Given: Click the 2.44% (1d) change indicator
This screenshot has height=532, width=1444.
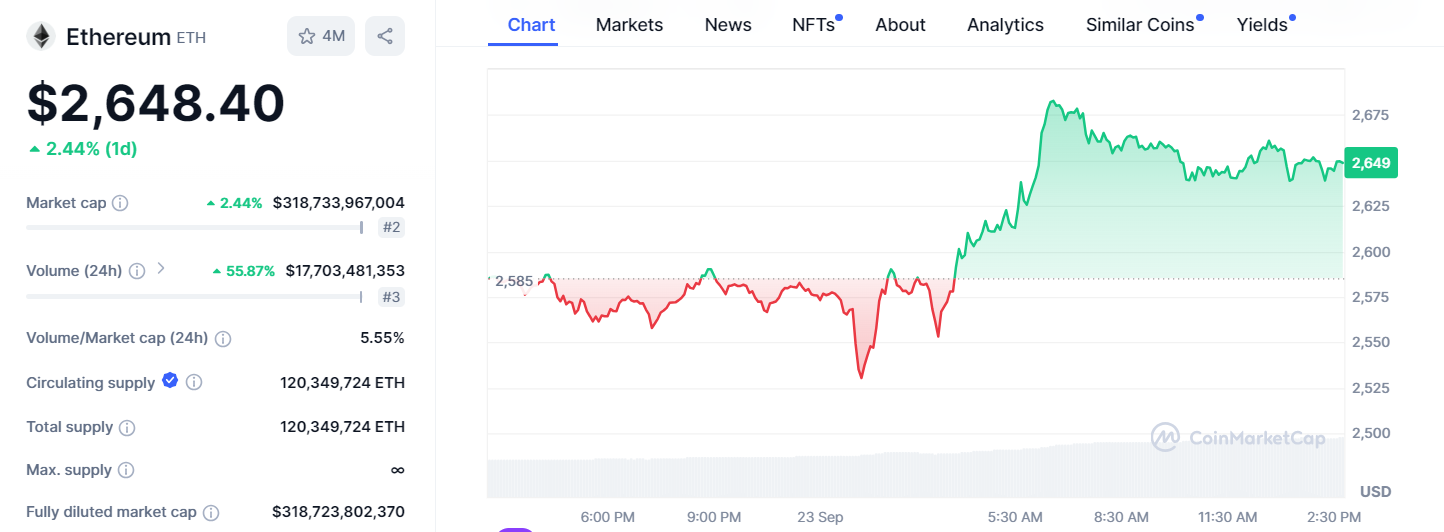Looking at the screenshot, I should (x=83, y=149).
